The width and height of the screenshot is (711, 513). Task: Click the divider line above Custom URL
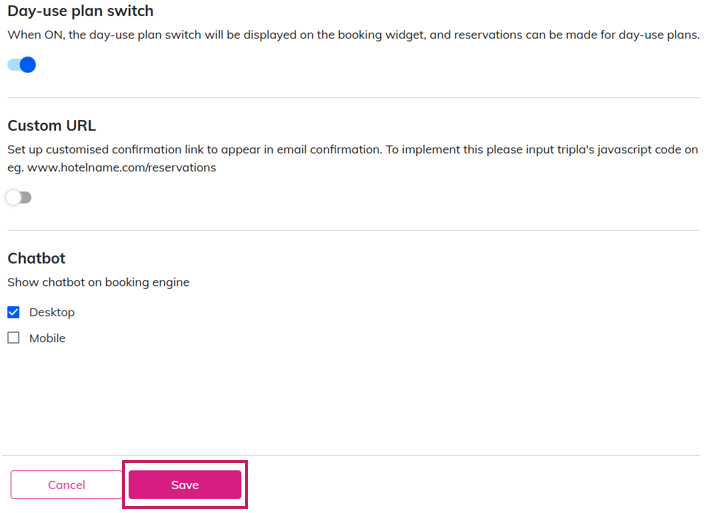[x=353, y=98]
